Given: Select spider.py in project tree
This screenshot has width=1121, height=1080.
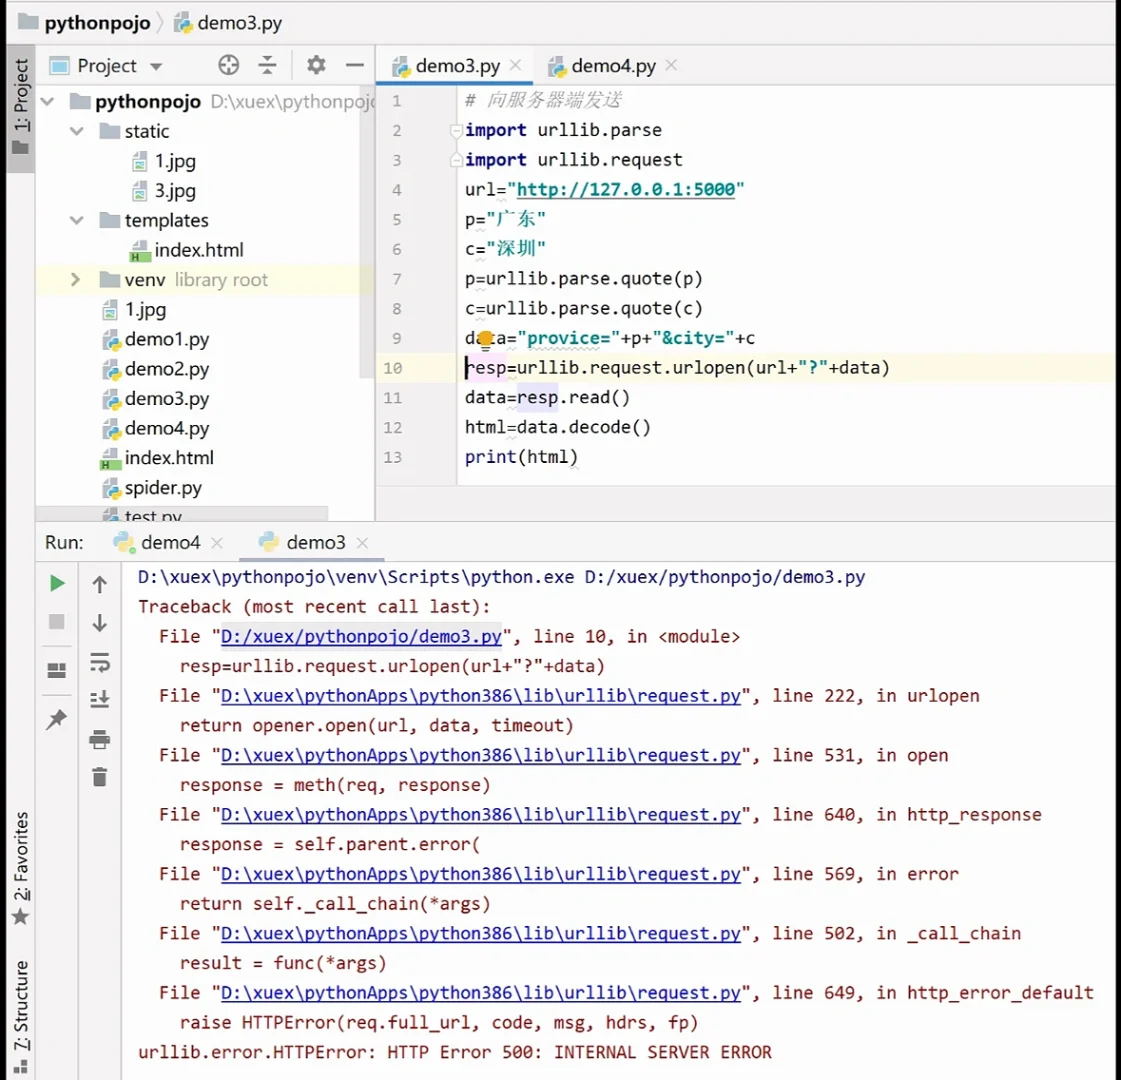Looking at the screenshot, I should pyautogui.click(x=163, y=487).
